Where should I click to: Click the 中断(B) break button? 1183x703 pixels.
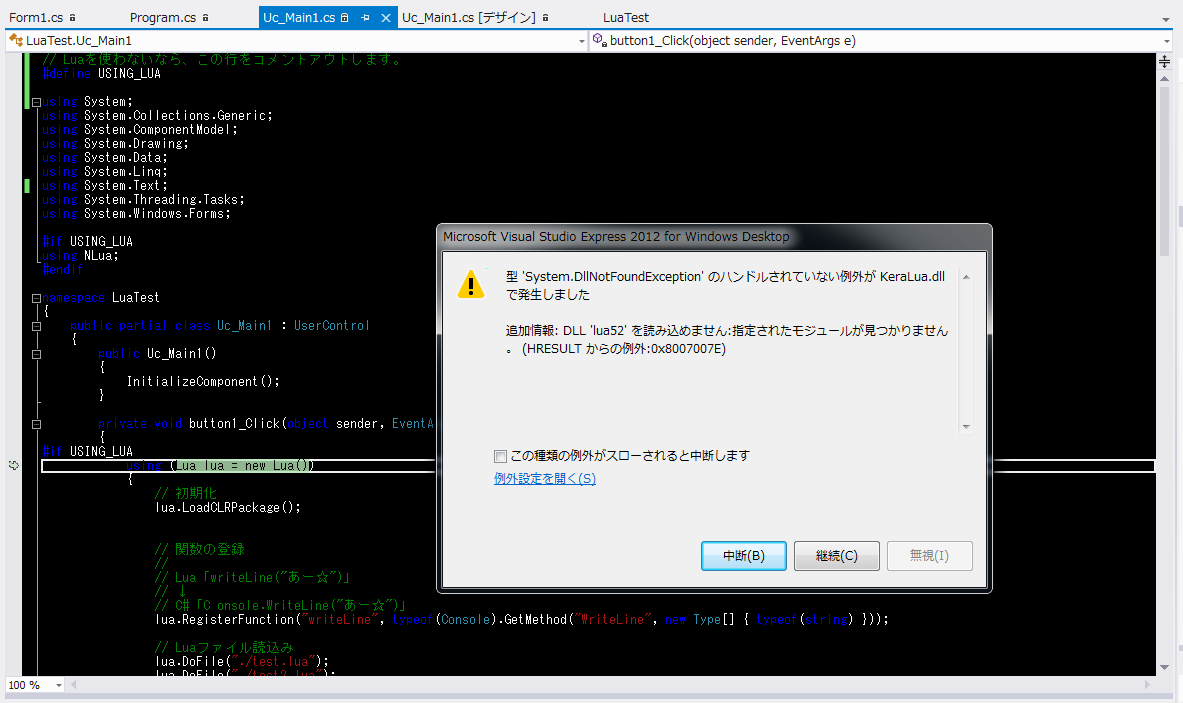point(744,556)
